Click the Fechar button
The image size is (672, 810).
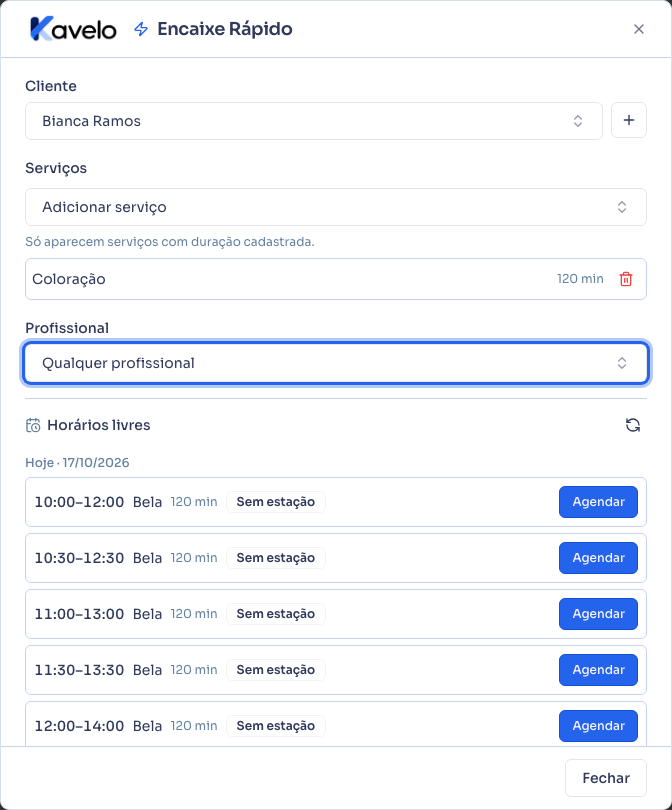click(606, 778)
